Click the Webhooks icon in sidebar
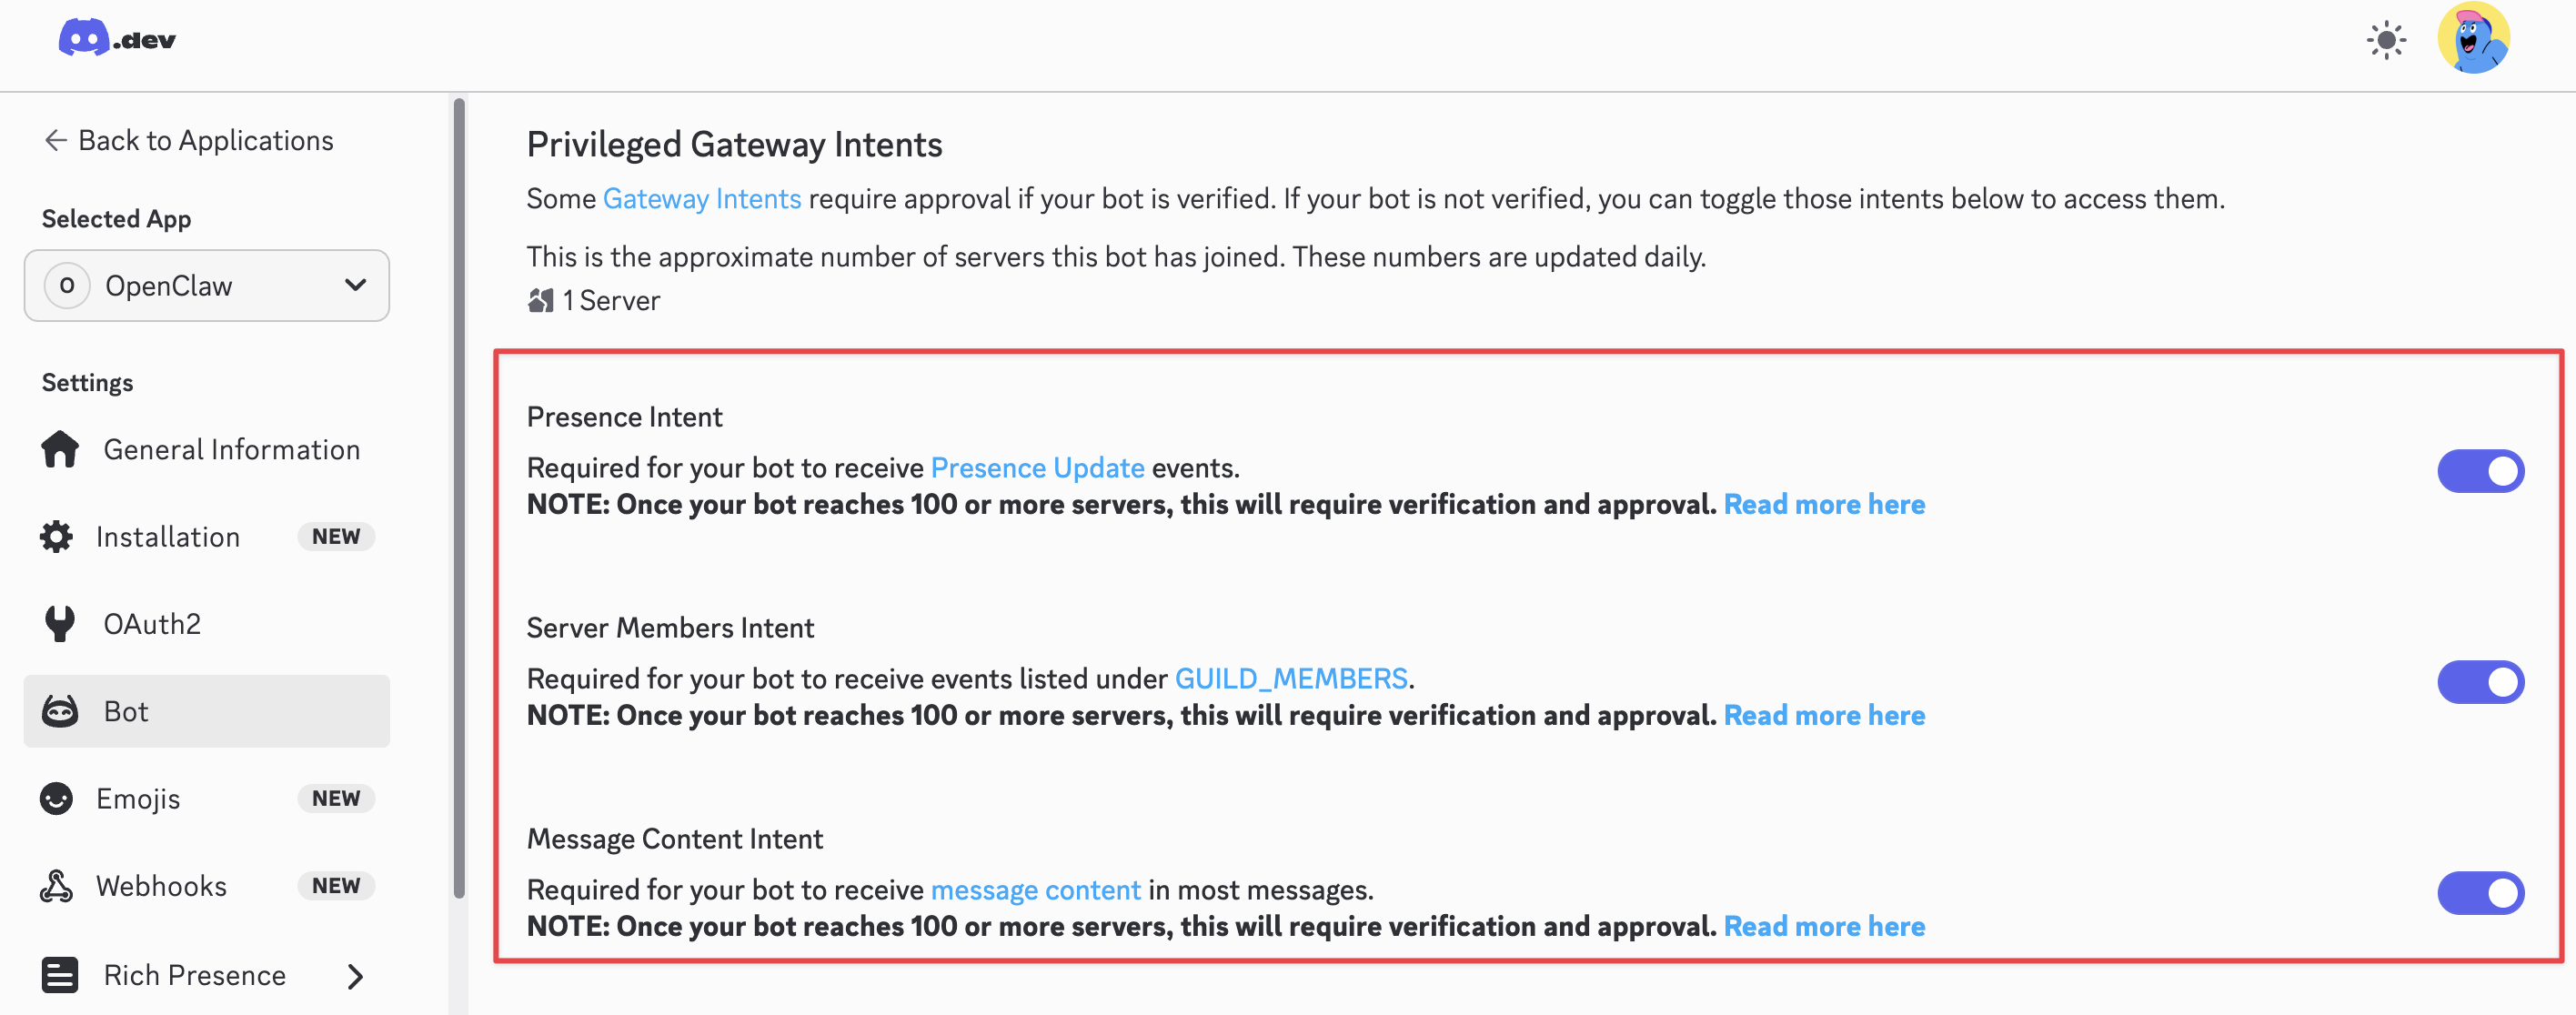 (x=56, y=886)
